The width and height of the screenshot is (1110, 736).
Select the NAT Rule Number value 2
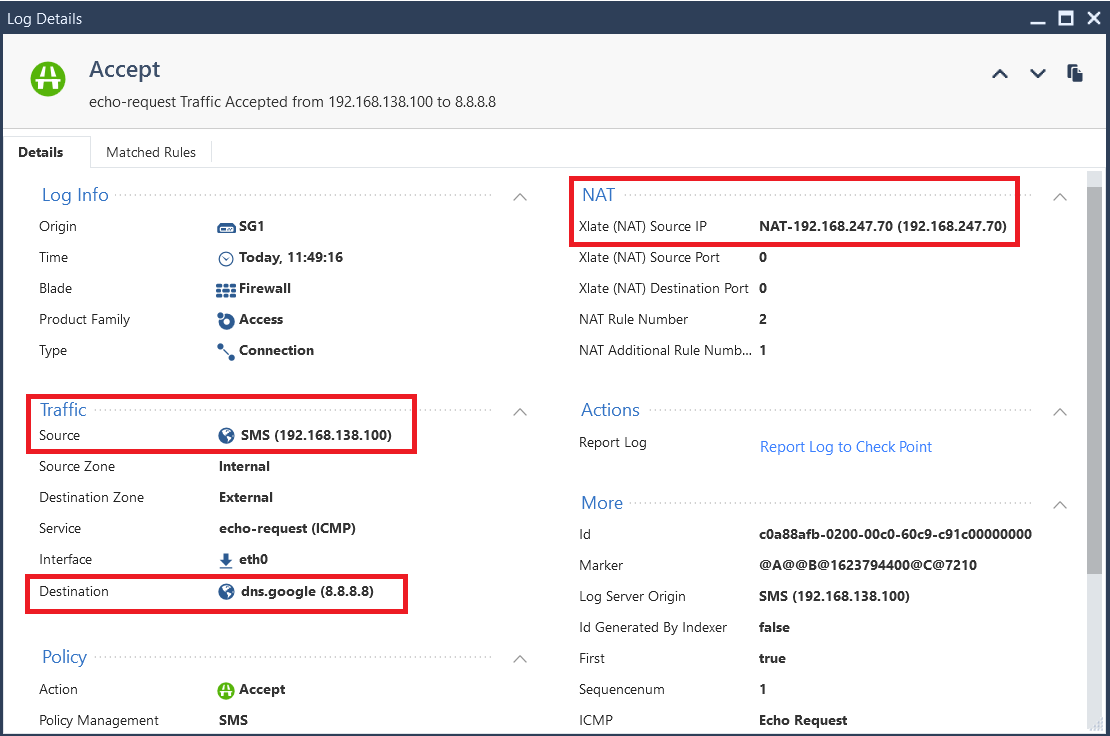tap(763, 319)
